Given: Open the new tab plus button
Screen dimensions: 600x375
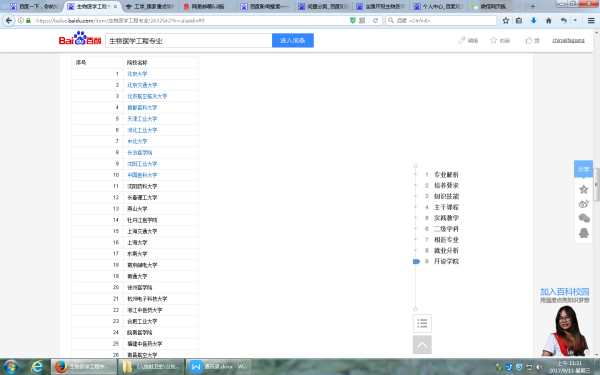Looking at the screenshot, I should (x=533, y=6).
